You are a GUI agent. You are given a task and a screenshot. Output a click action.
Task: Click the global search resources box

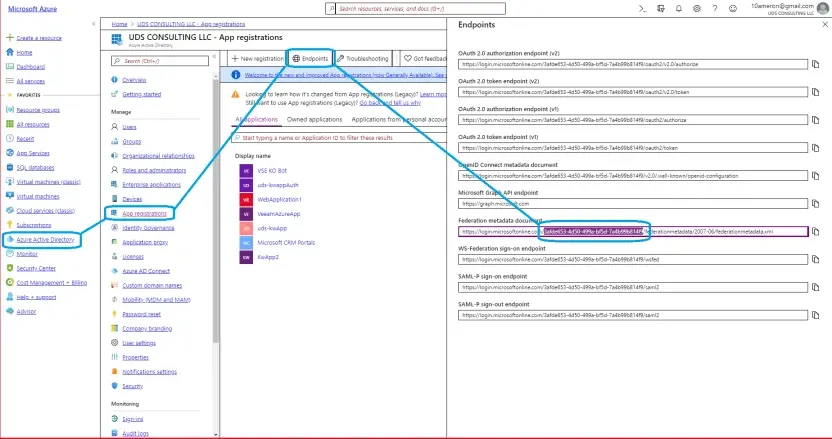point(415,8)
